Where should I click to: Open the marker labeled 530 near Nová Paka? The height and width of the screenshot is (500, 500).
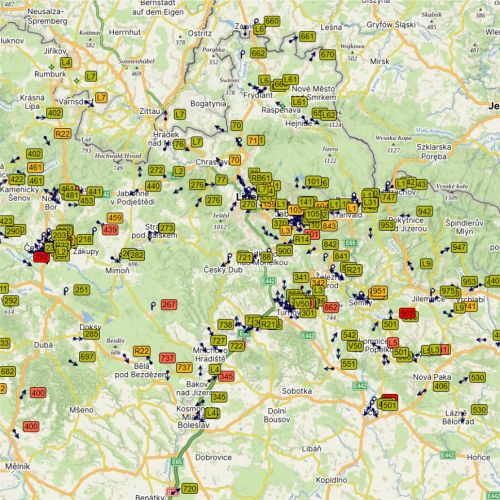click(477, 377)
